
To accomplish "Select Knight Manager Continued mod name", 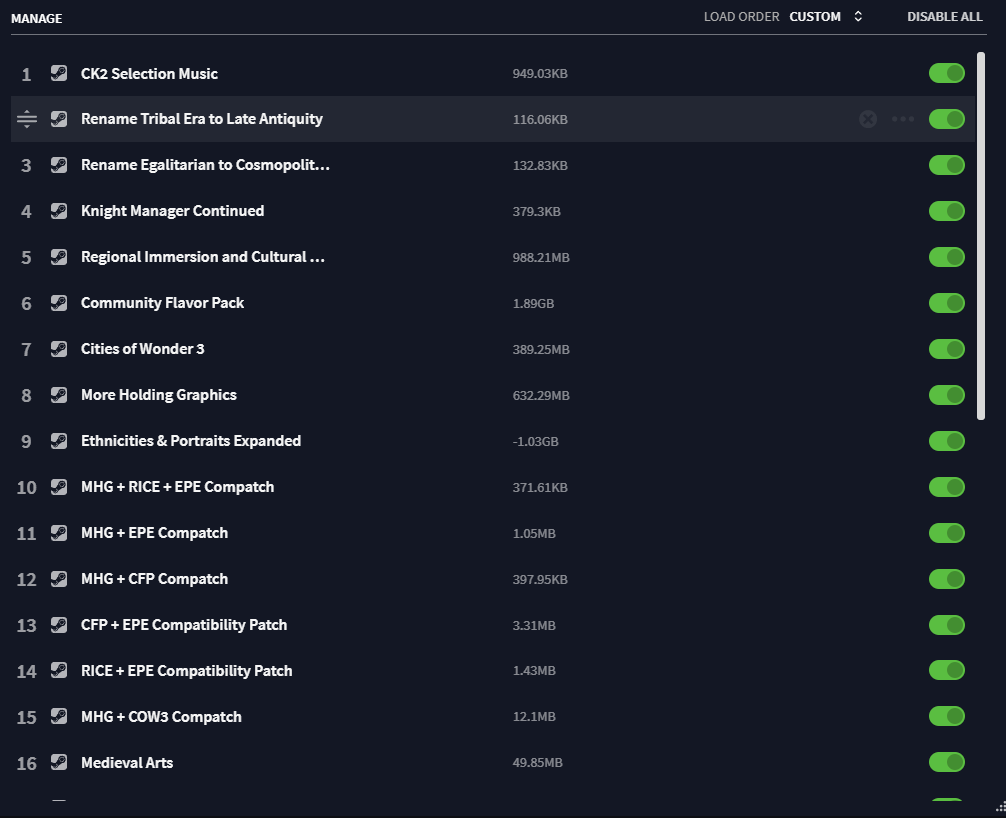I will 173,211.
